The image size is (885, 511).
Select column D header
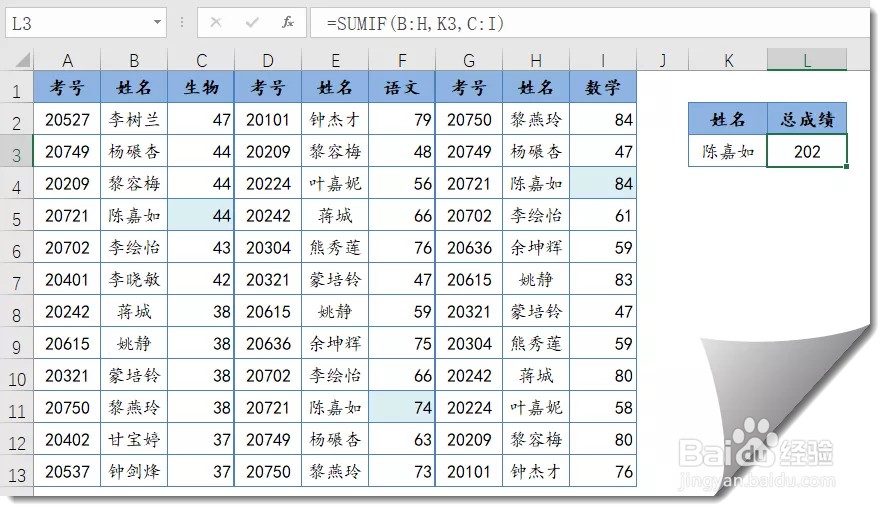click(268, 60)
